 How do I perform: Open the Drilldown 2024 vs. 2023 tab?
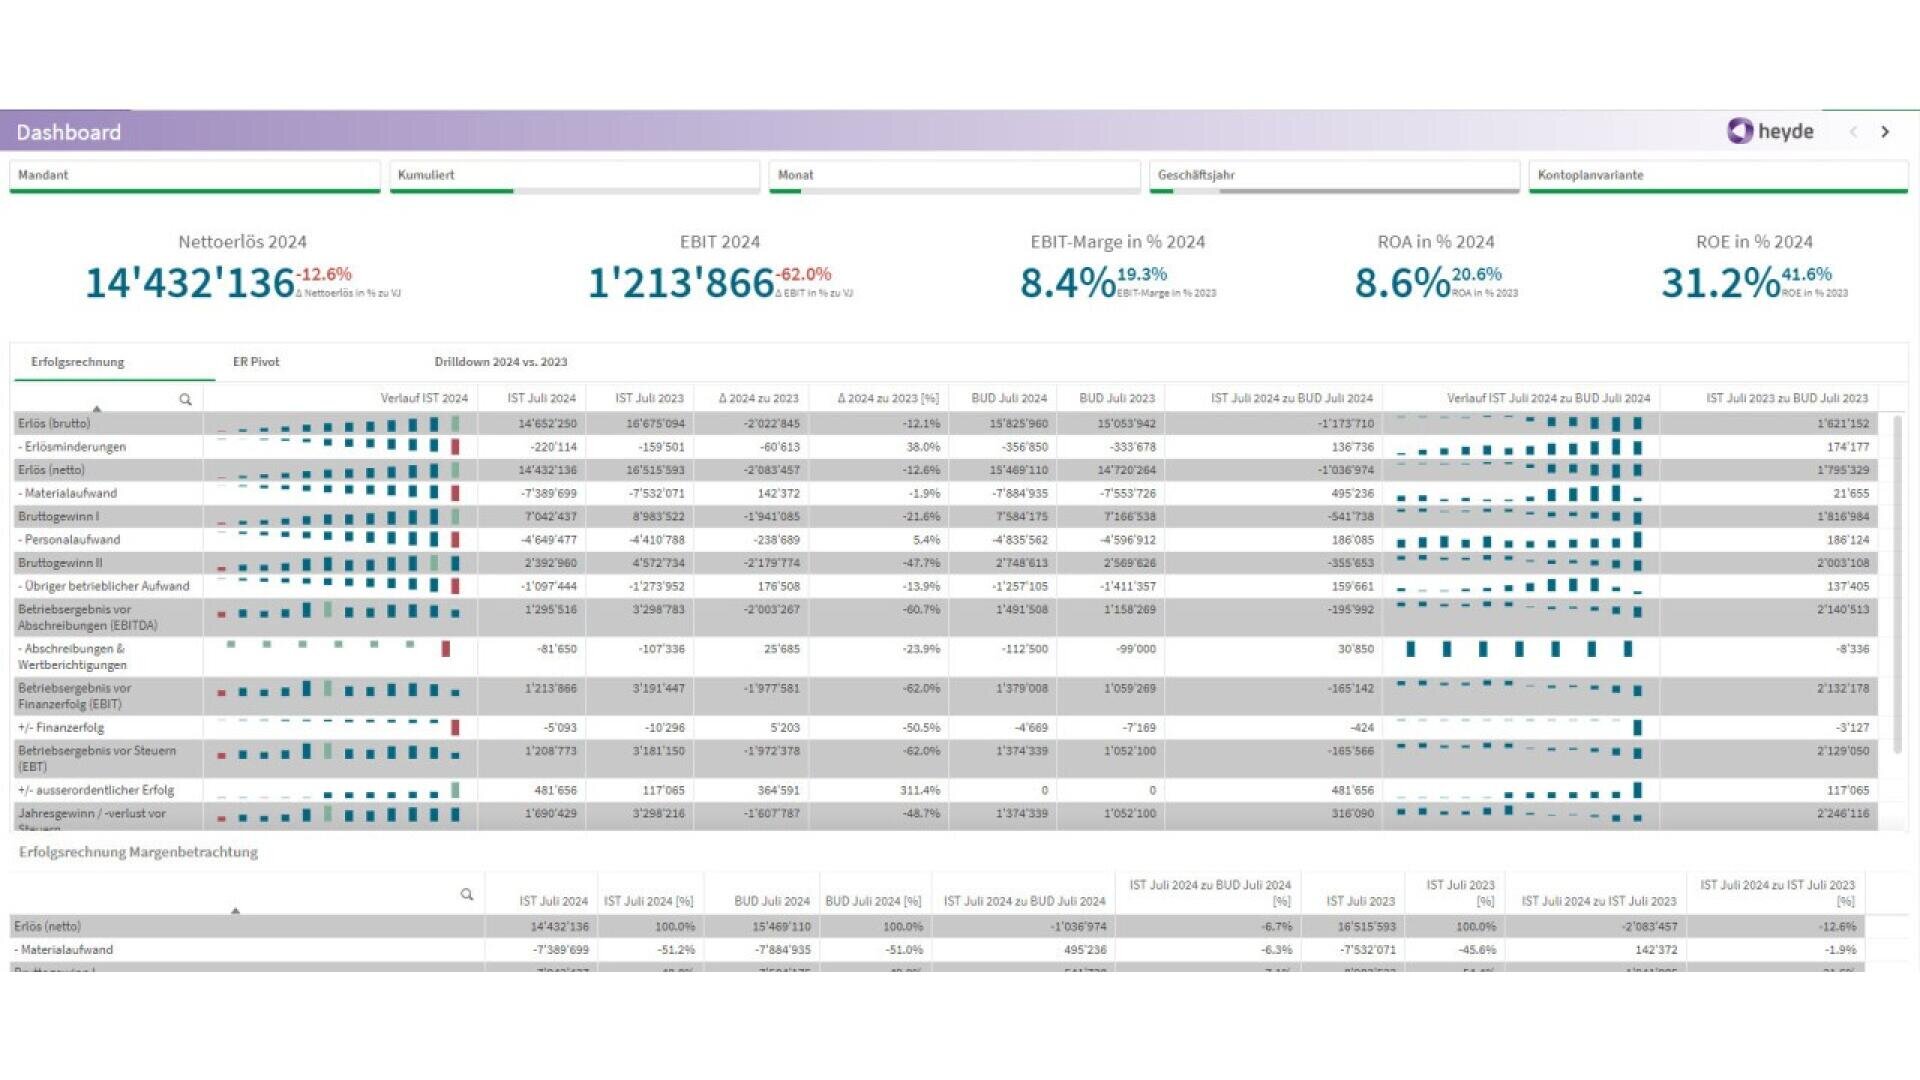[500, 362]
